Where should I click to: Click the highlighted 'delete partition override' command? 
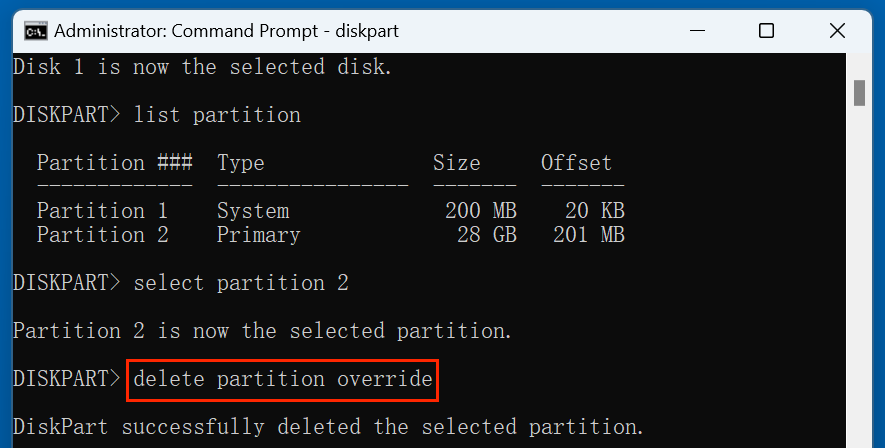coord(282,379)
